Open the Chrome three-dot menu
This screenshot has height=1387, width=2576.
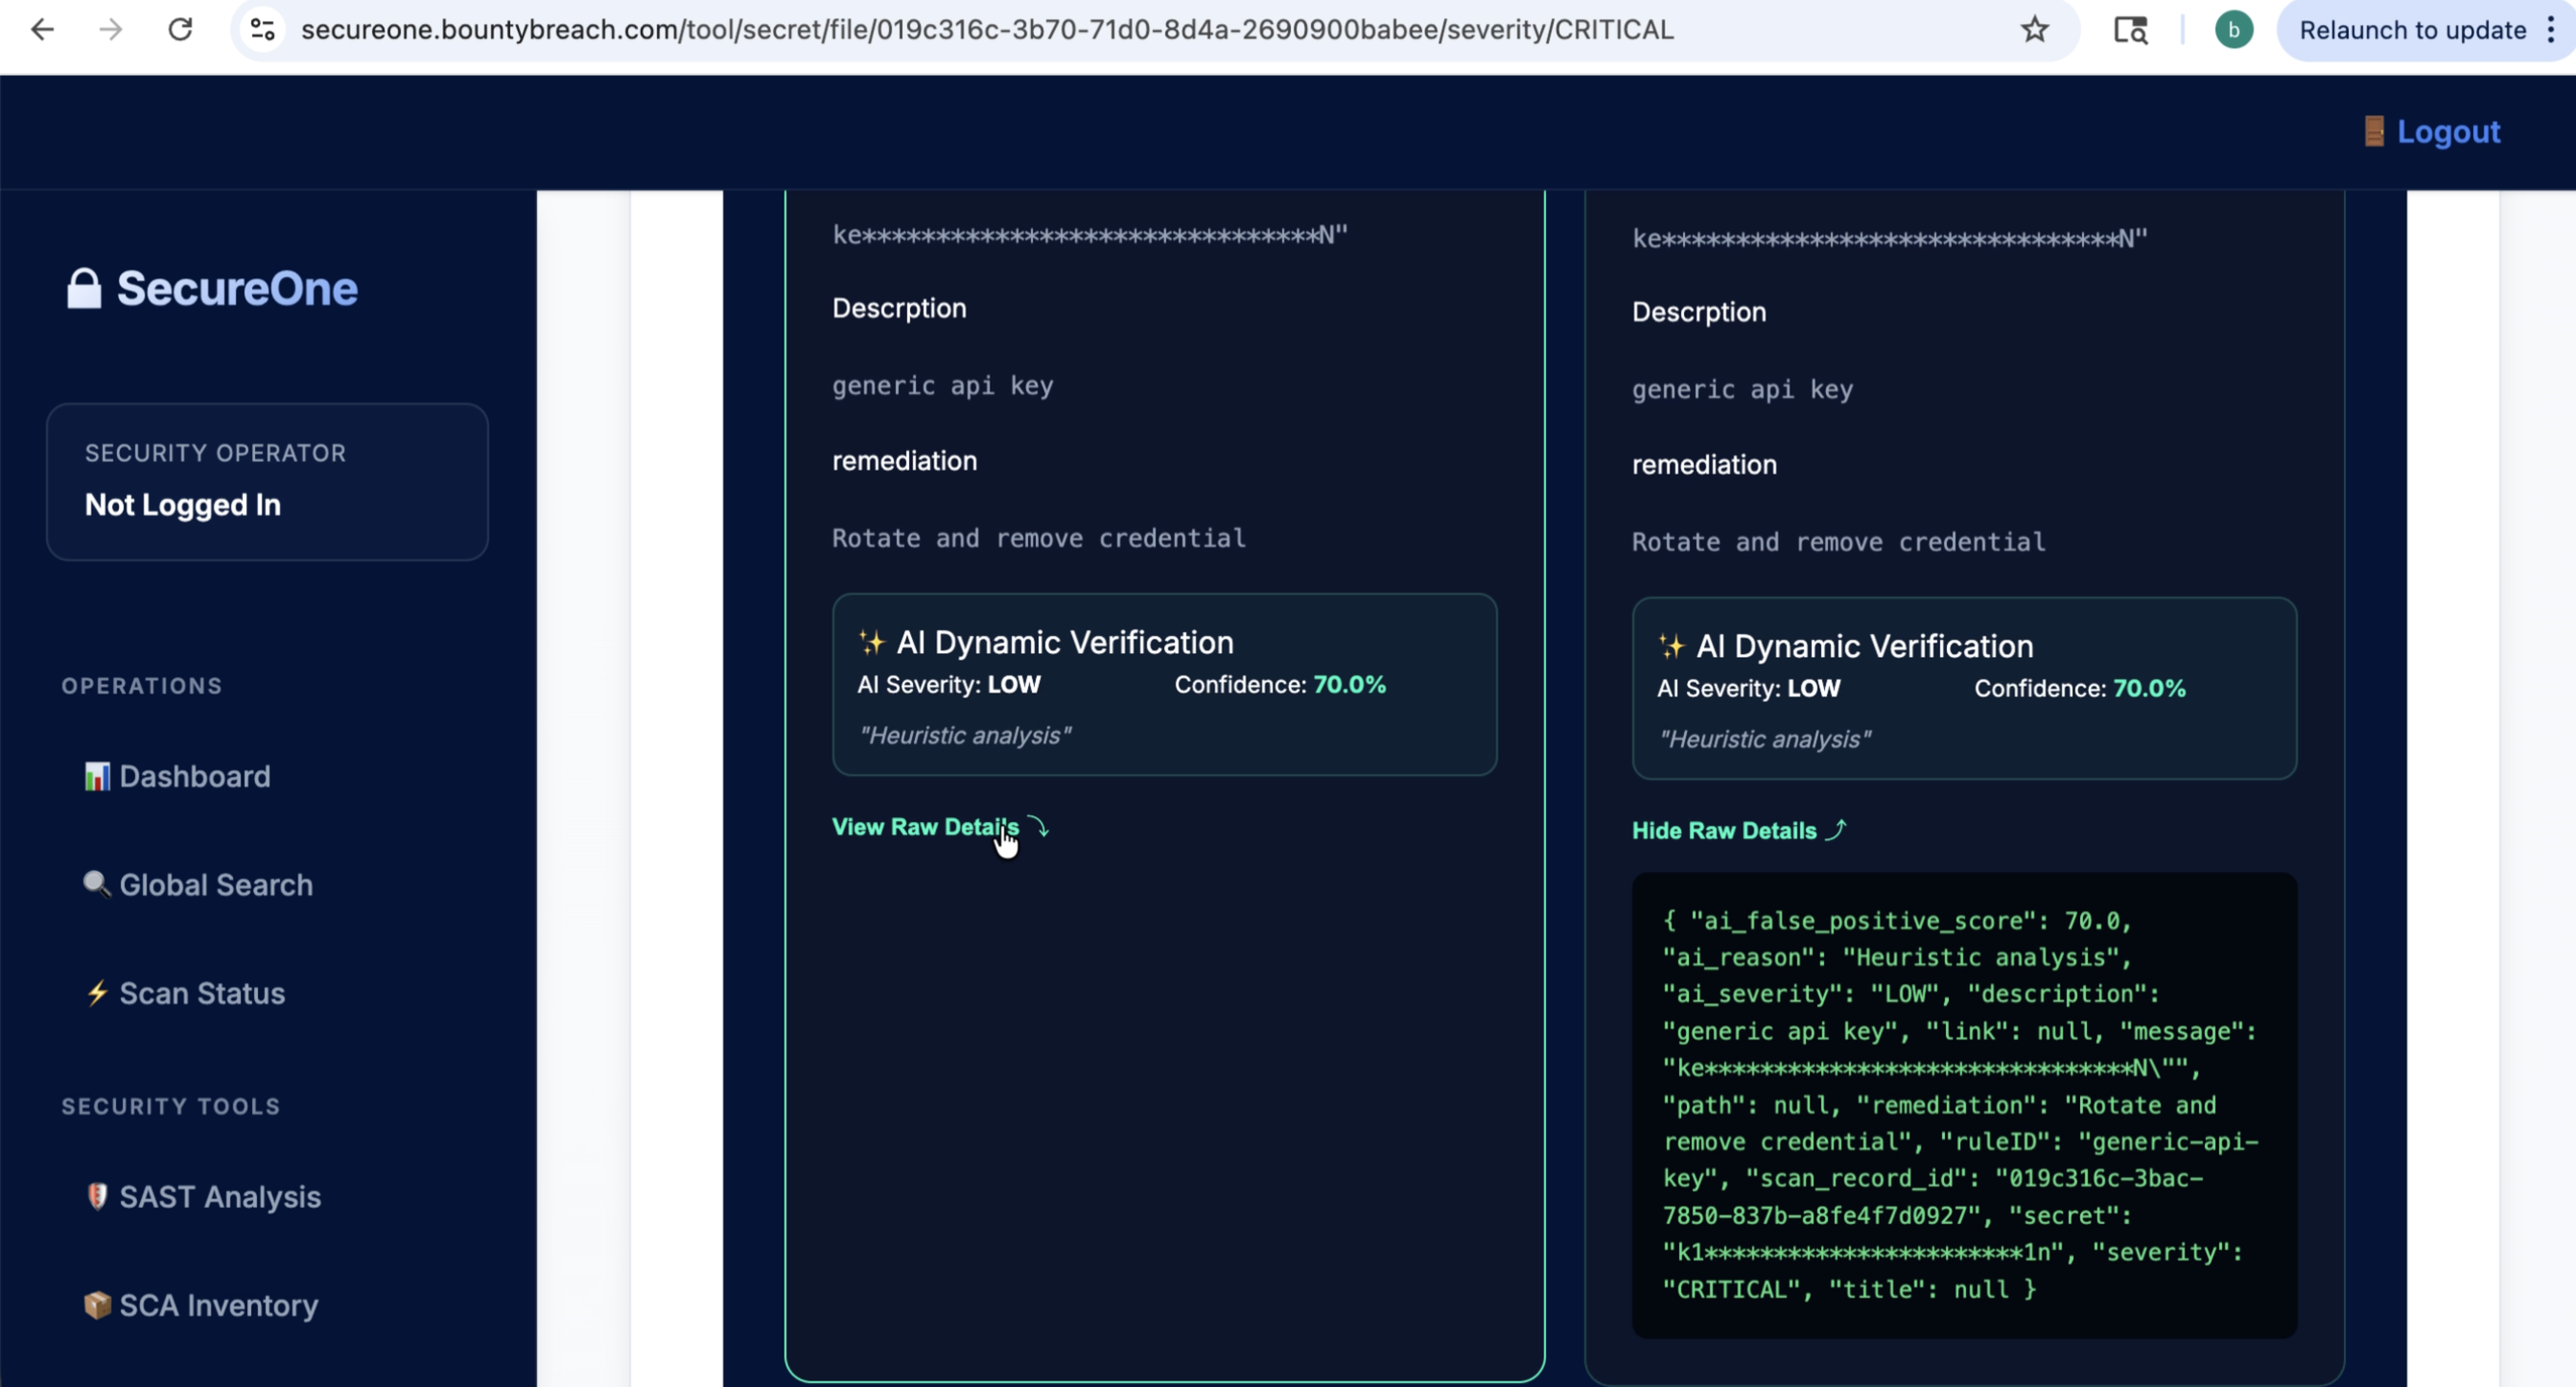pos(2550,30)
